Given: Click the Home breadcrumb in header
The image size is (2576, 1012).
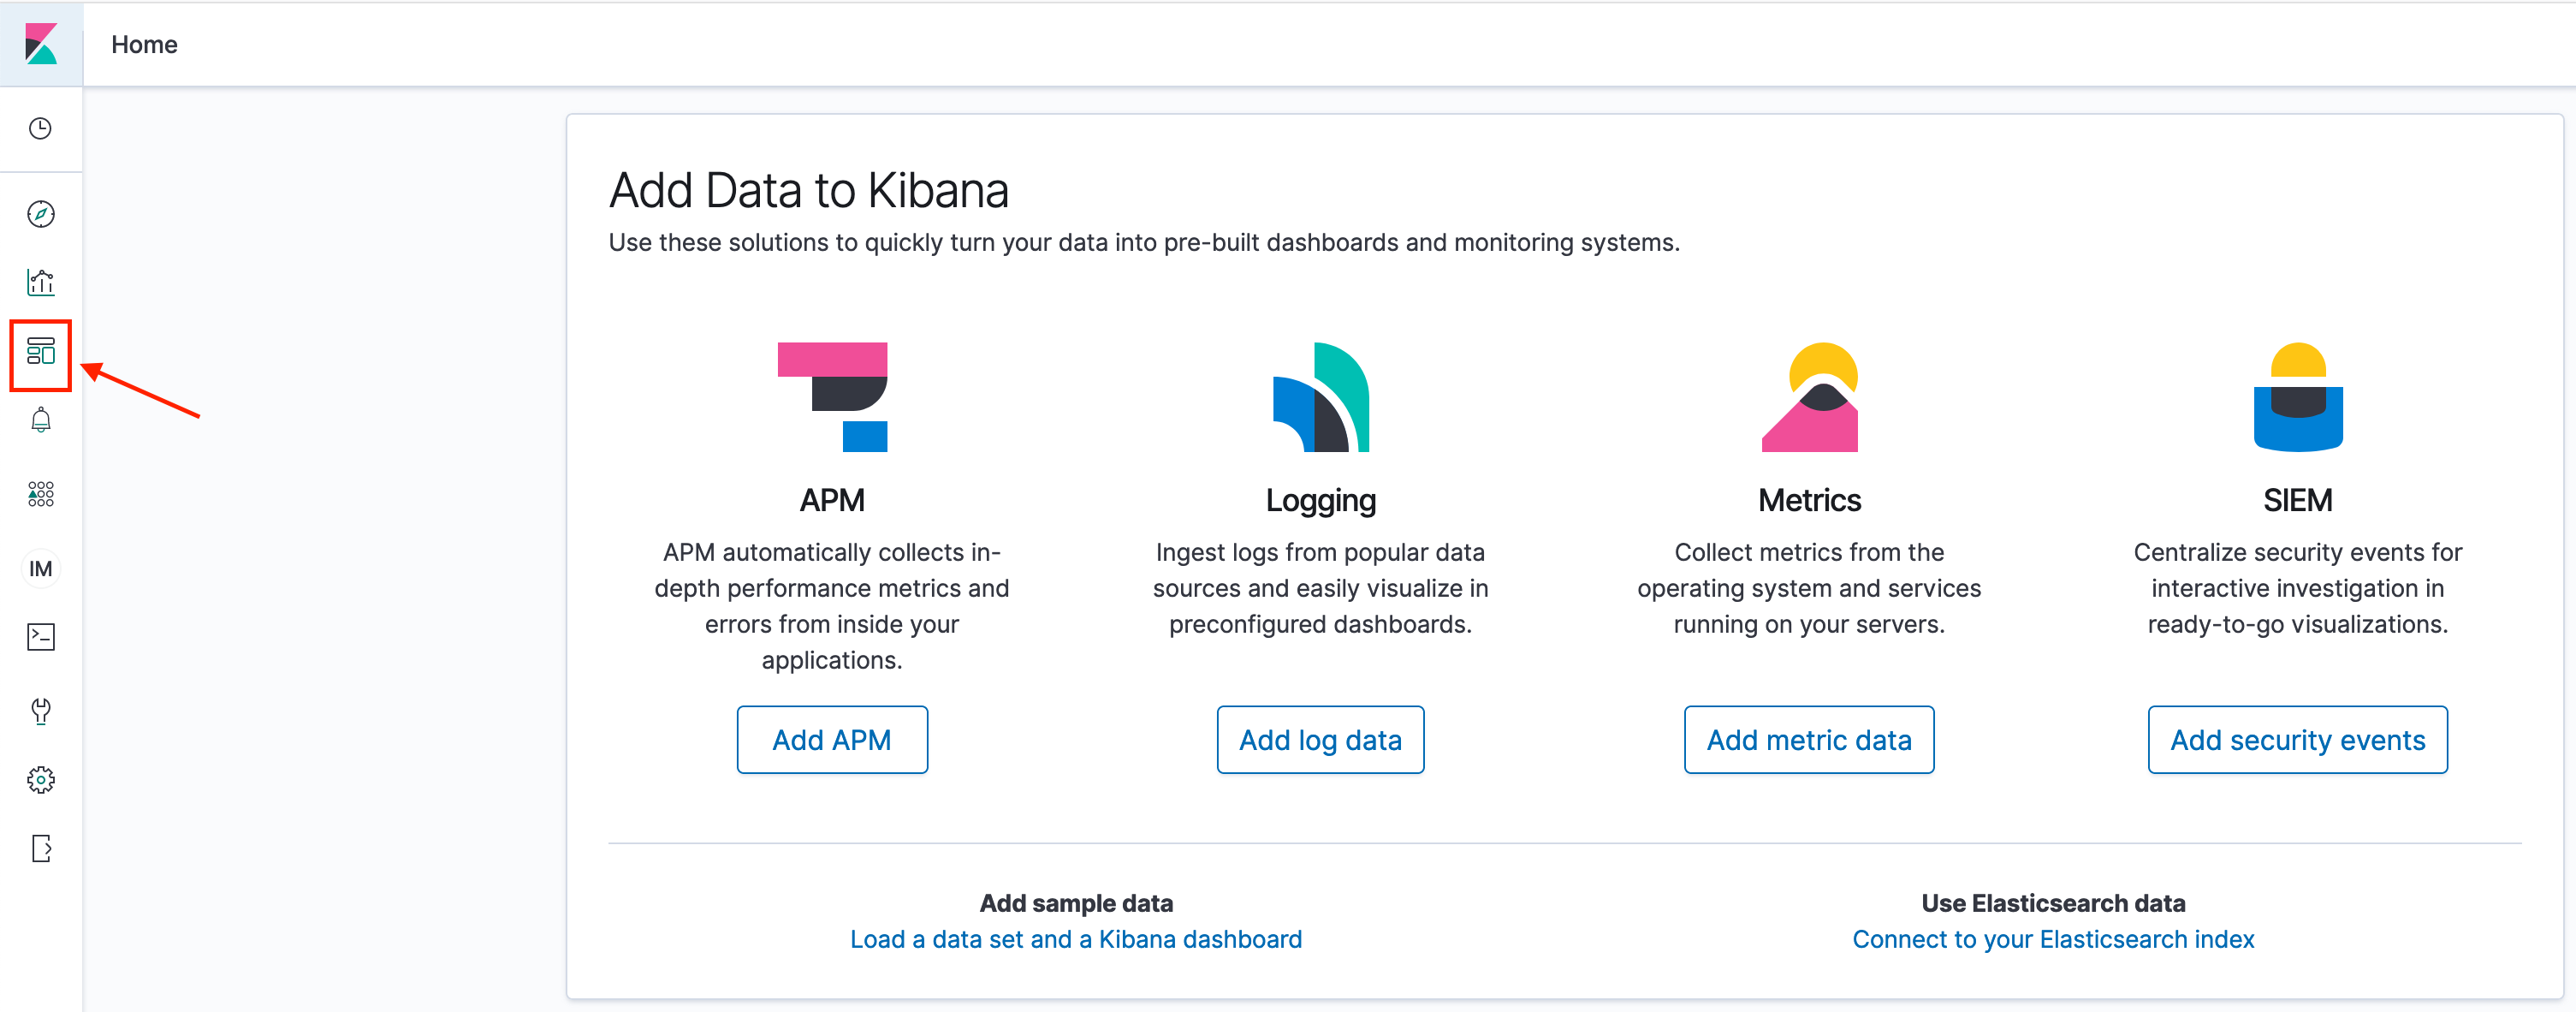Looking at the screenshot, I should [144, 44].
